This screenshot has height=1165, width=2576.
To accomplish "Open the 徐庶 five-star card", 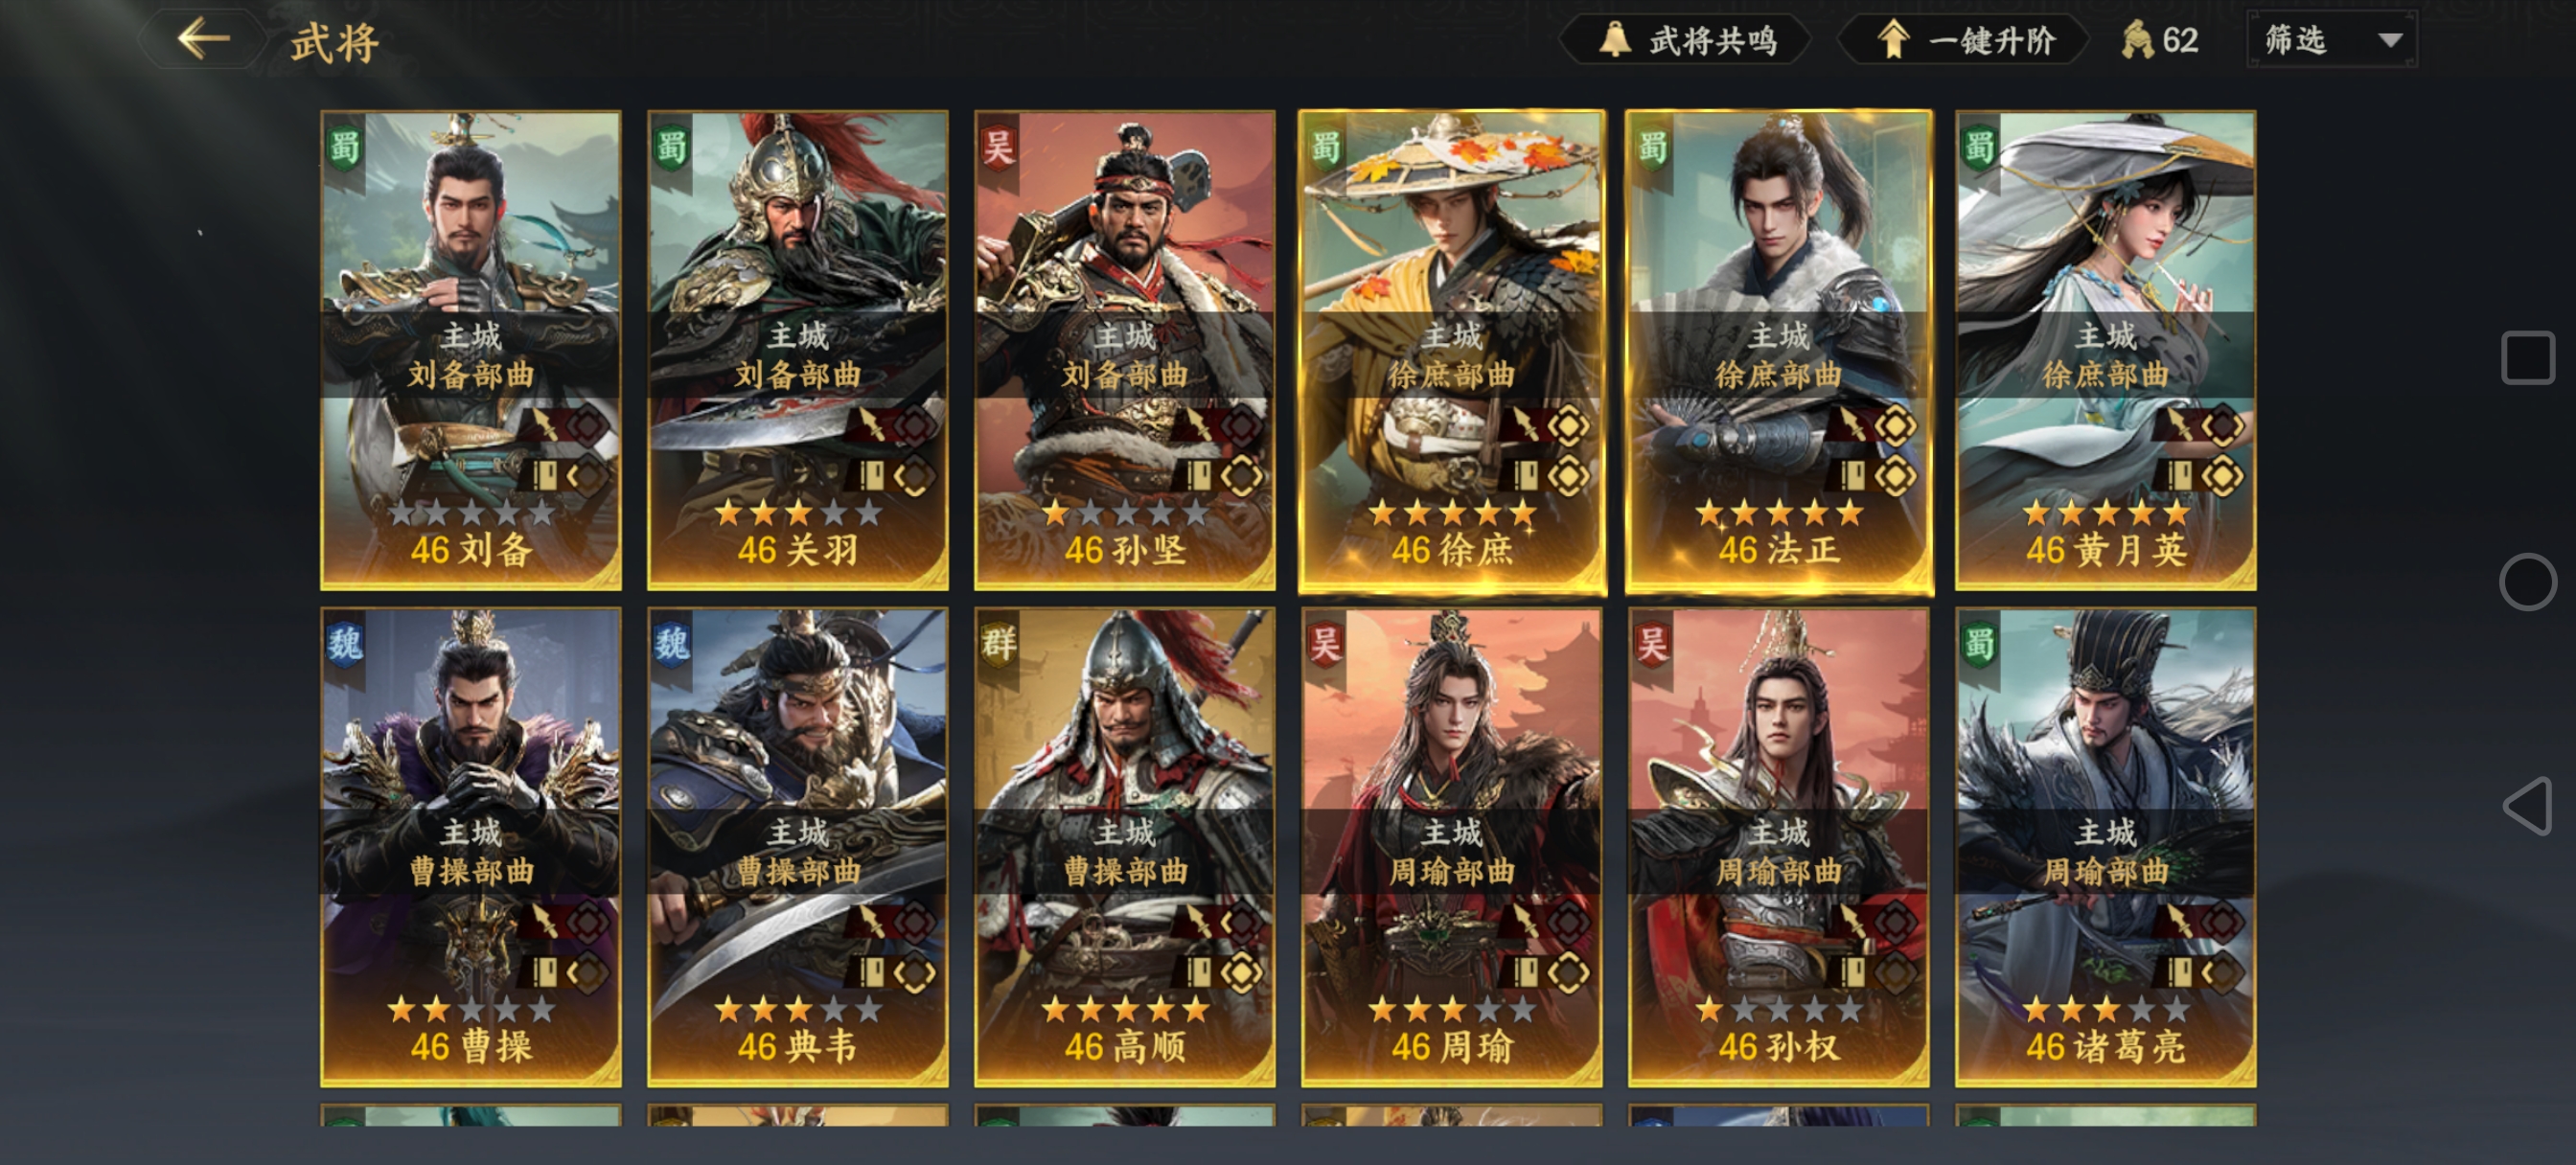I will 1451,350.
